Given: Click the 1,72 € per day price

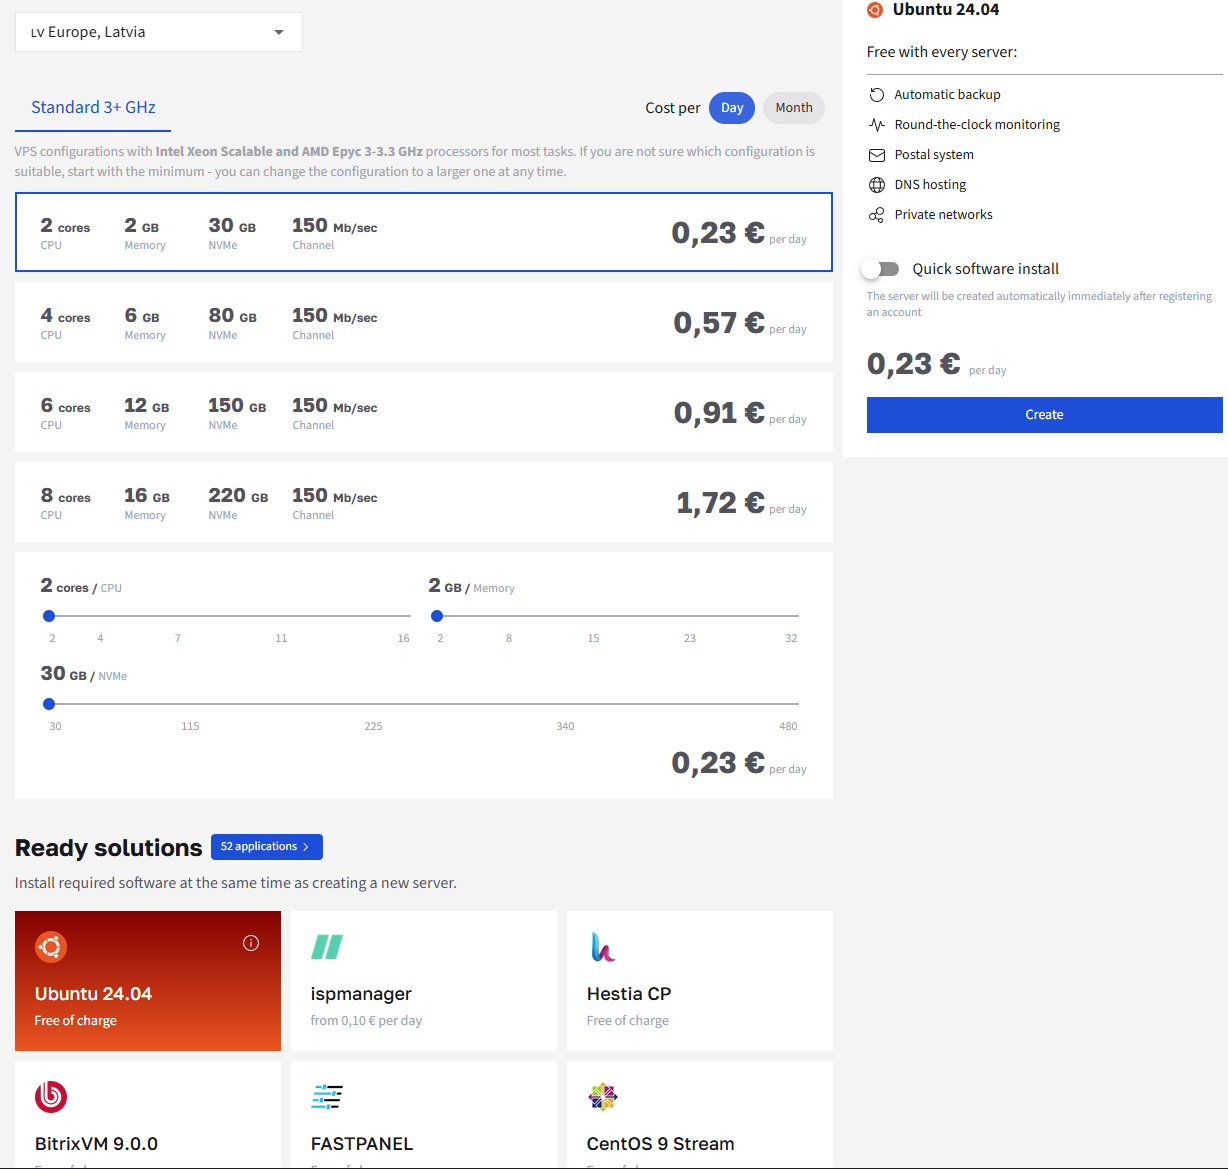Looking at the screenshot, I should point(741,503).
